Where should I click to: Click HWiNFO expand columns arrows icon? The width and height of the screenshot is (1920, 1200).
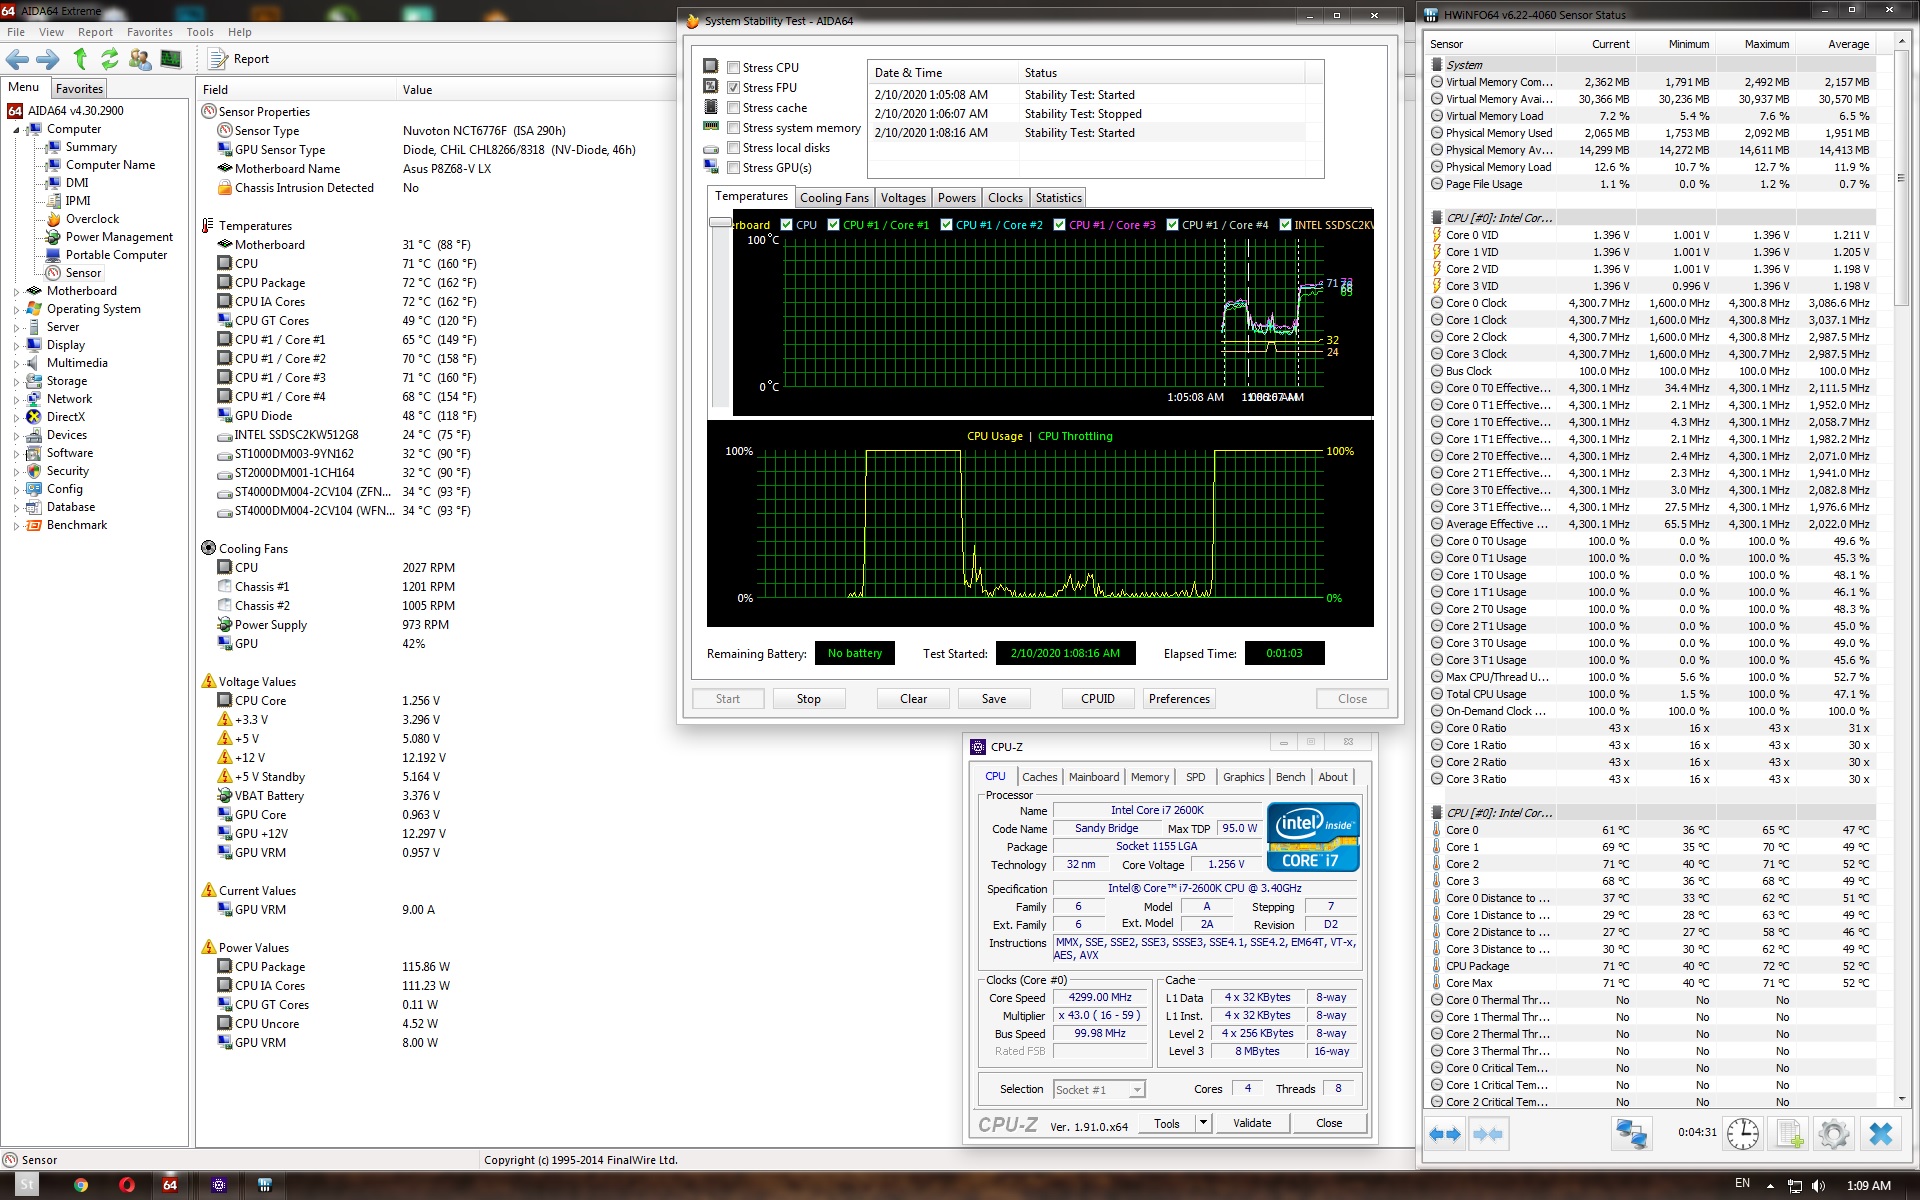pyautogui.click(x=1444, y=1134)
